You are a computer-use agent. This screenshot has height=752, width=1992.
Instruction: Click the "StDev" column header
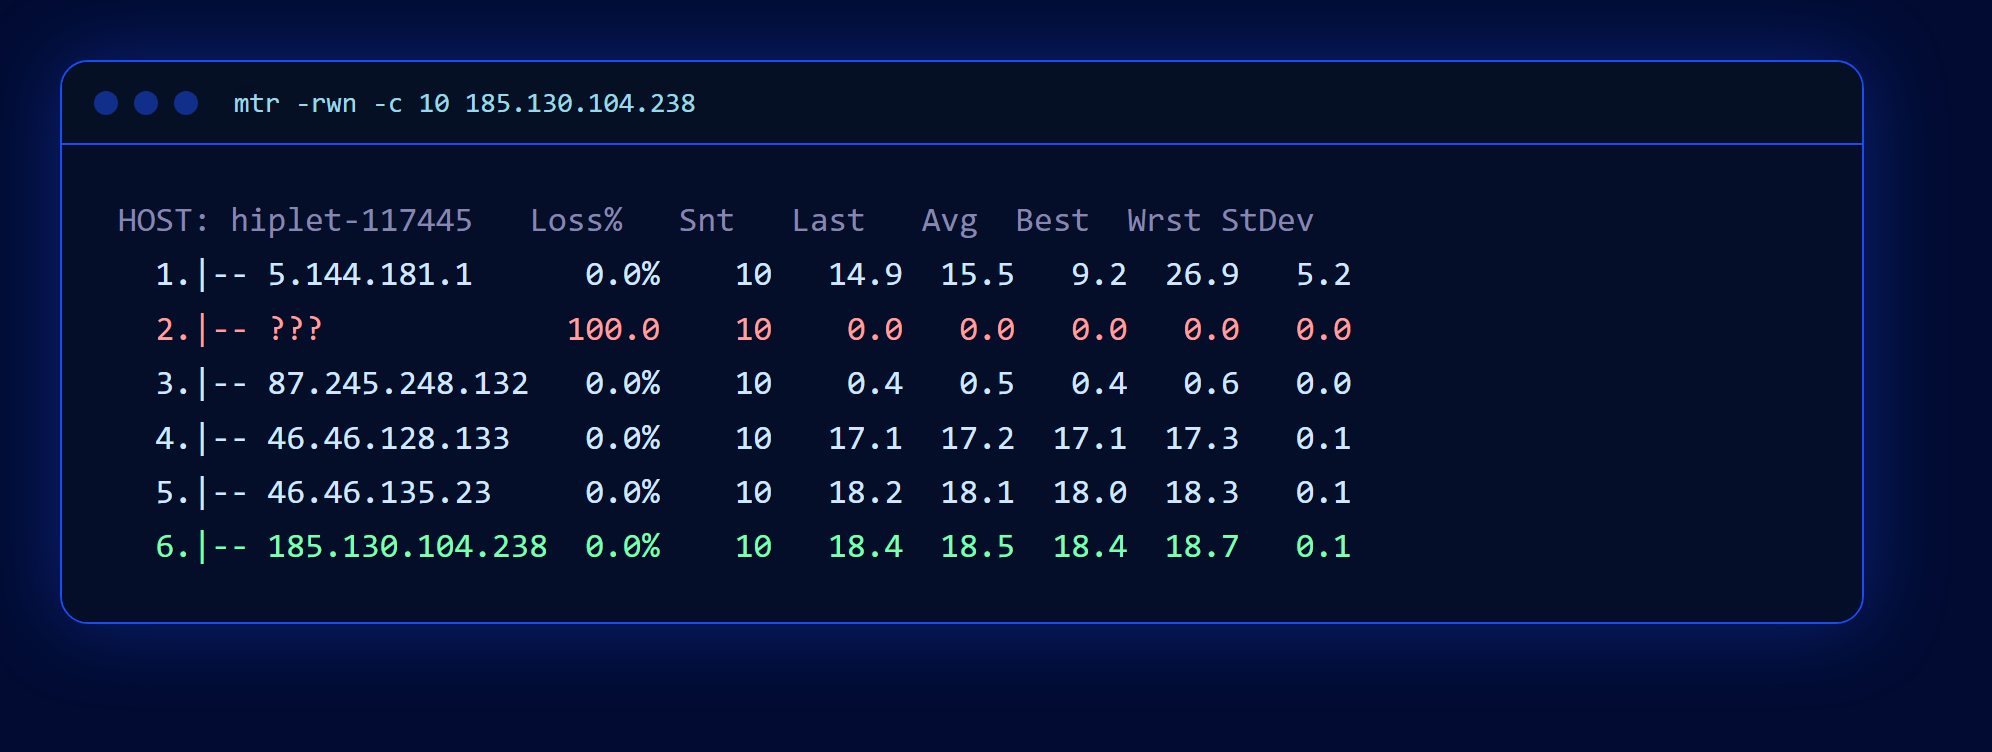tap(1267, 220)
